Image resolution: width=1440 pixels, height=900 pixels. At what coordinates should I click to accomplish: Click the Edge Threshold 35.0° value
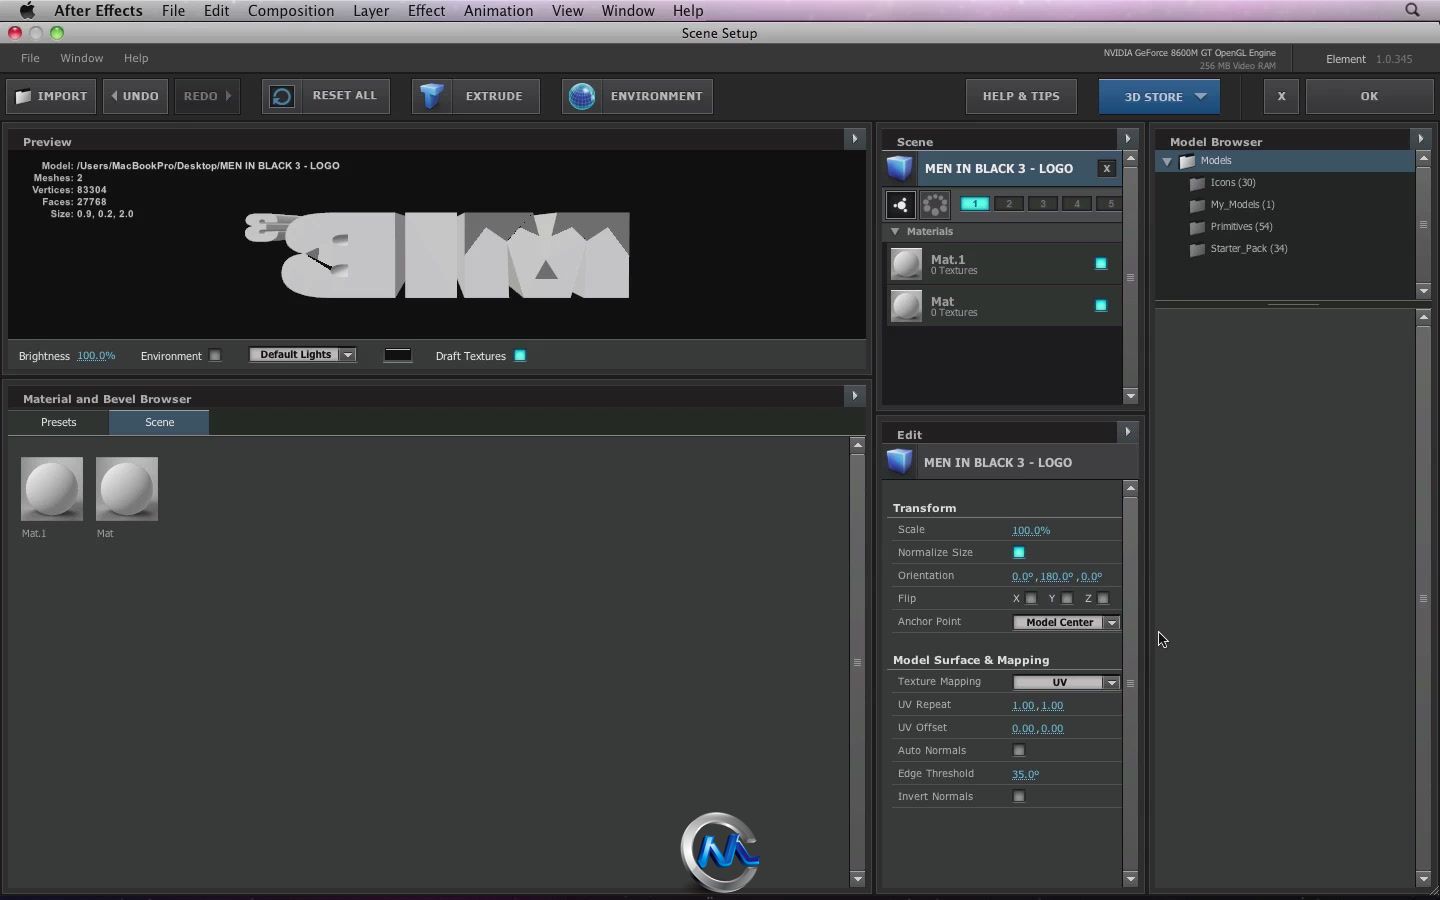[x=1025, y=774]
